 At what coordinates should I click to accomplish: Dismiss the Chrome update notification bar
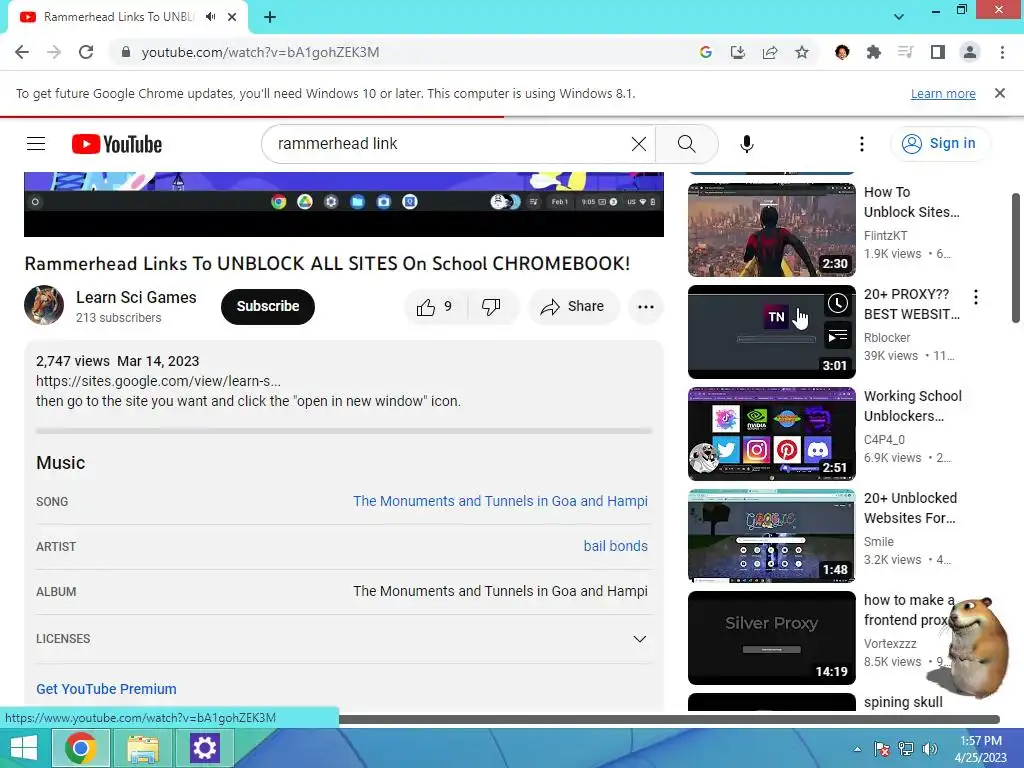click(1000, 93)
